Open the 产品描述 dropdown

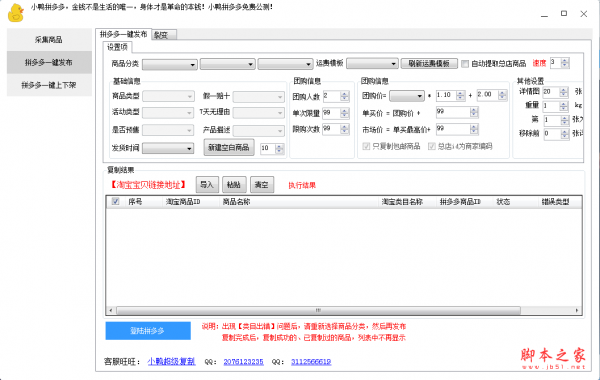pos(259,130)
